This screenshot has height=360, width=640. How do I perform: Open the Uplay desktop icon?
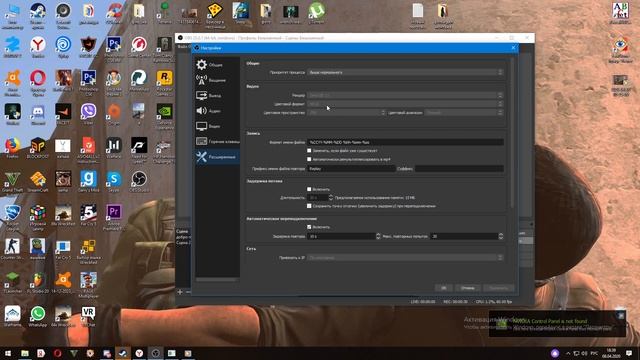[x=63, y=47]
